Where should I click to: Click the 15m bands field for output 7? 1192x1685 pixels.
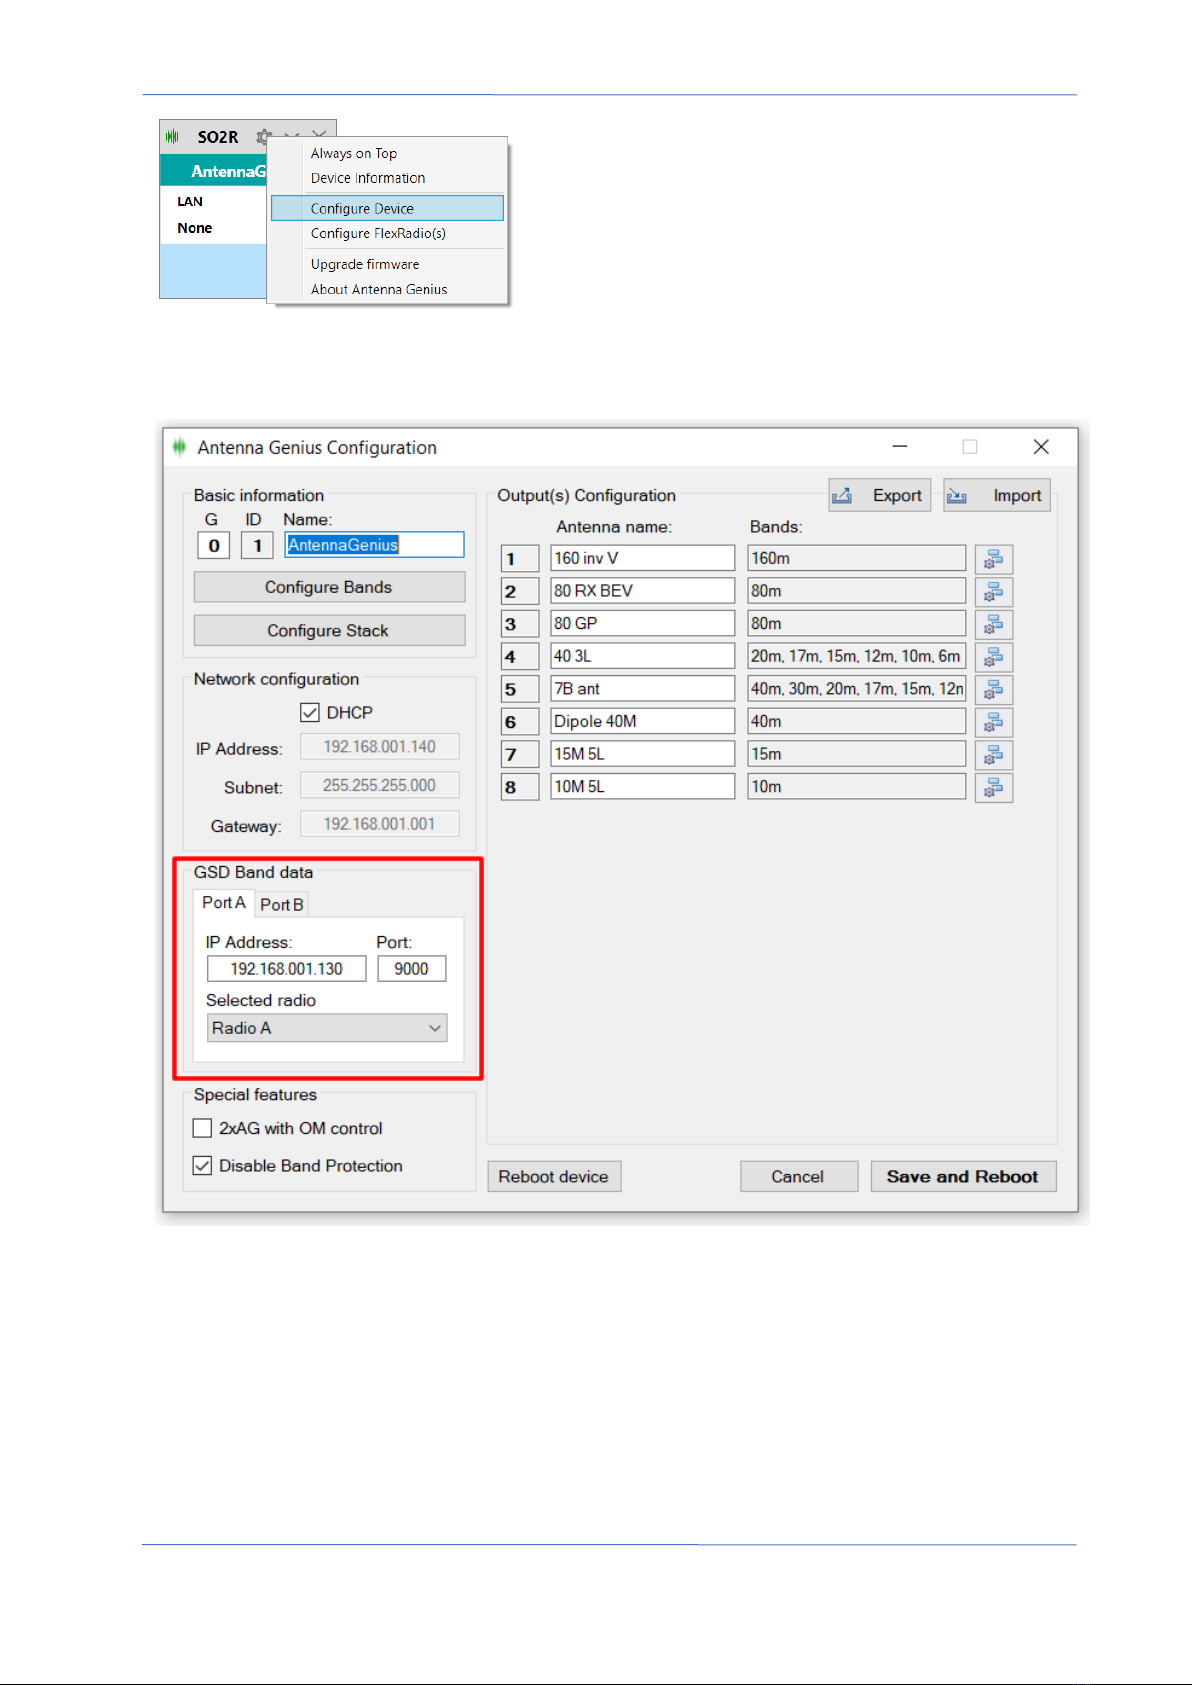coord(857,754)
